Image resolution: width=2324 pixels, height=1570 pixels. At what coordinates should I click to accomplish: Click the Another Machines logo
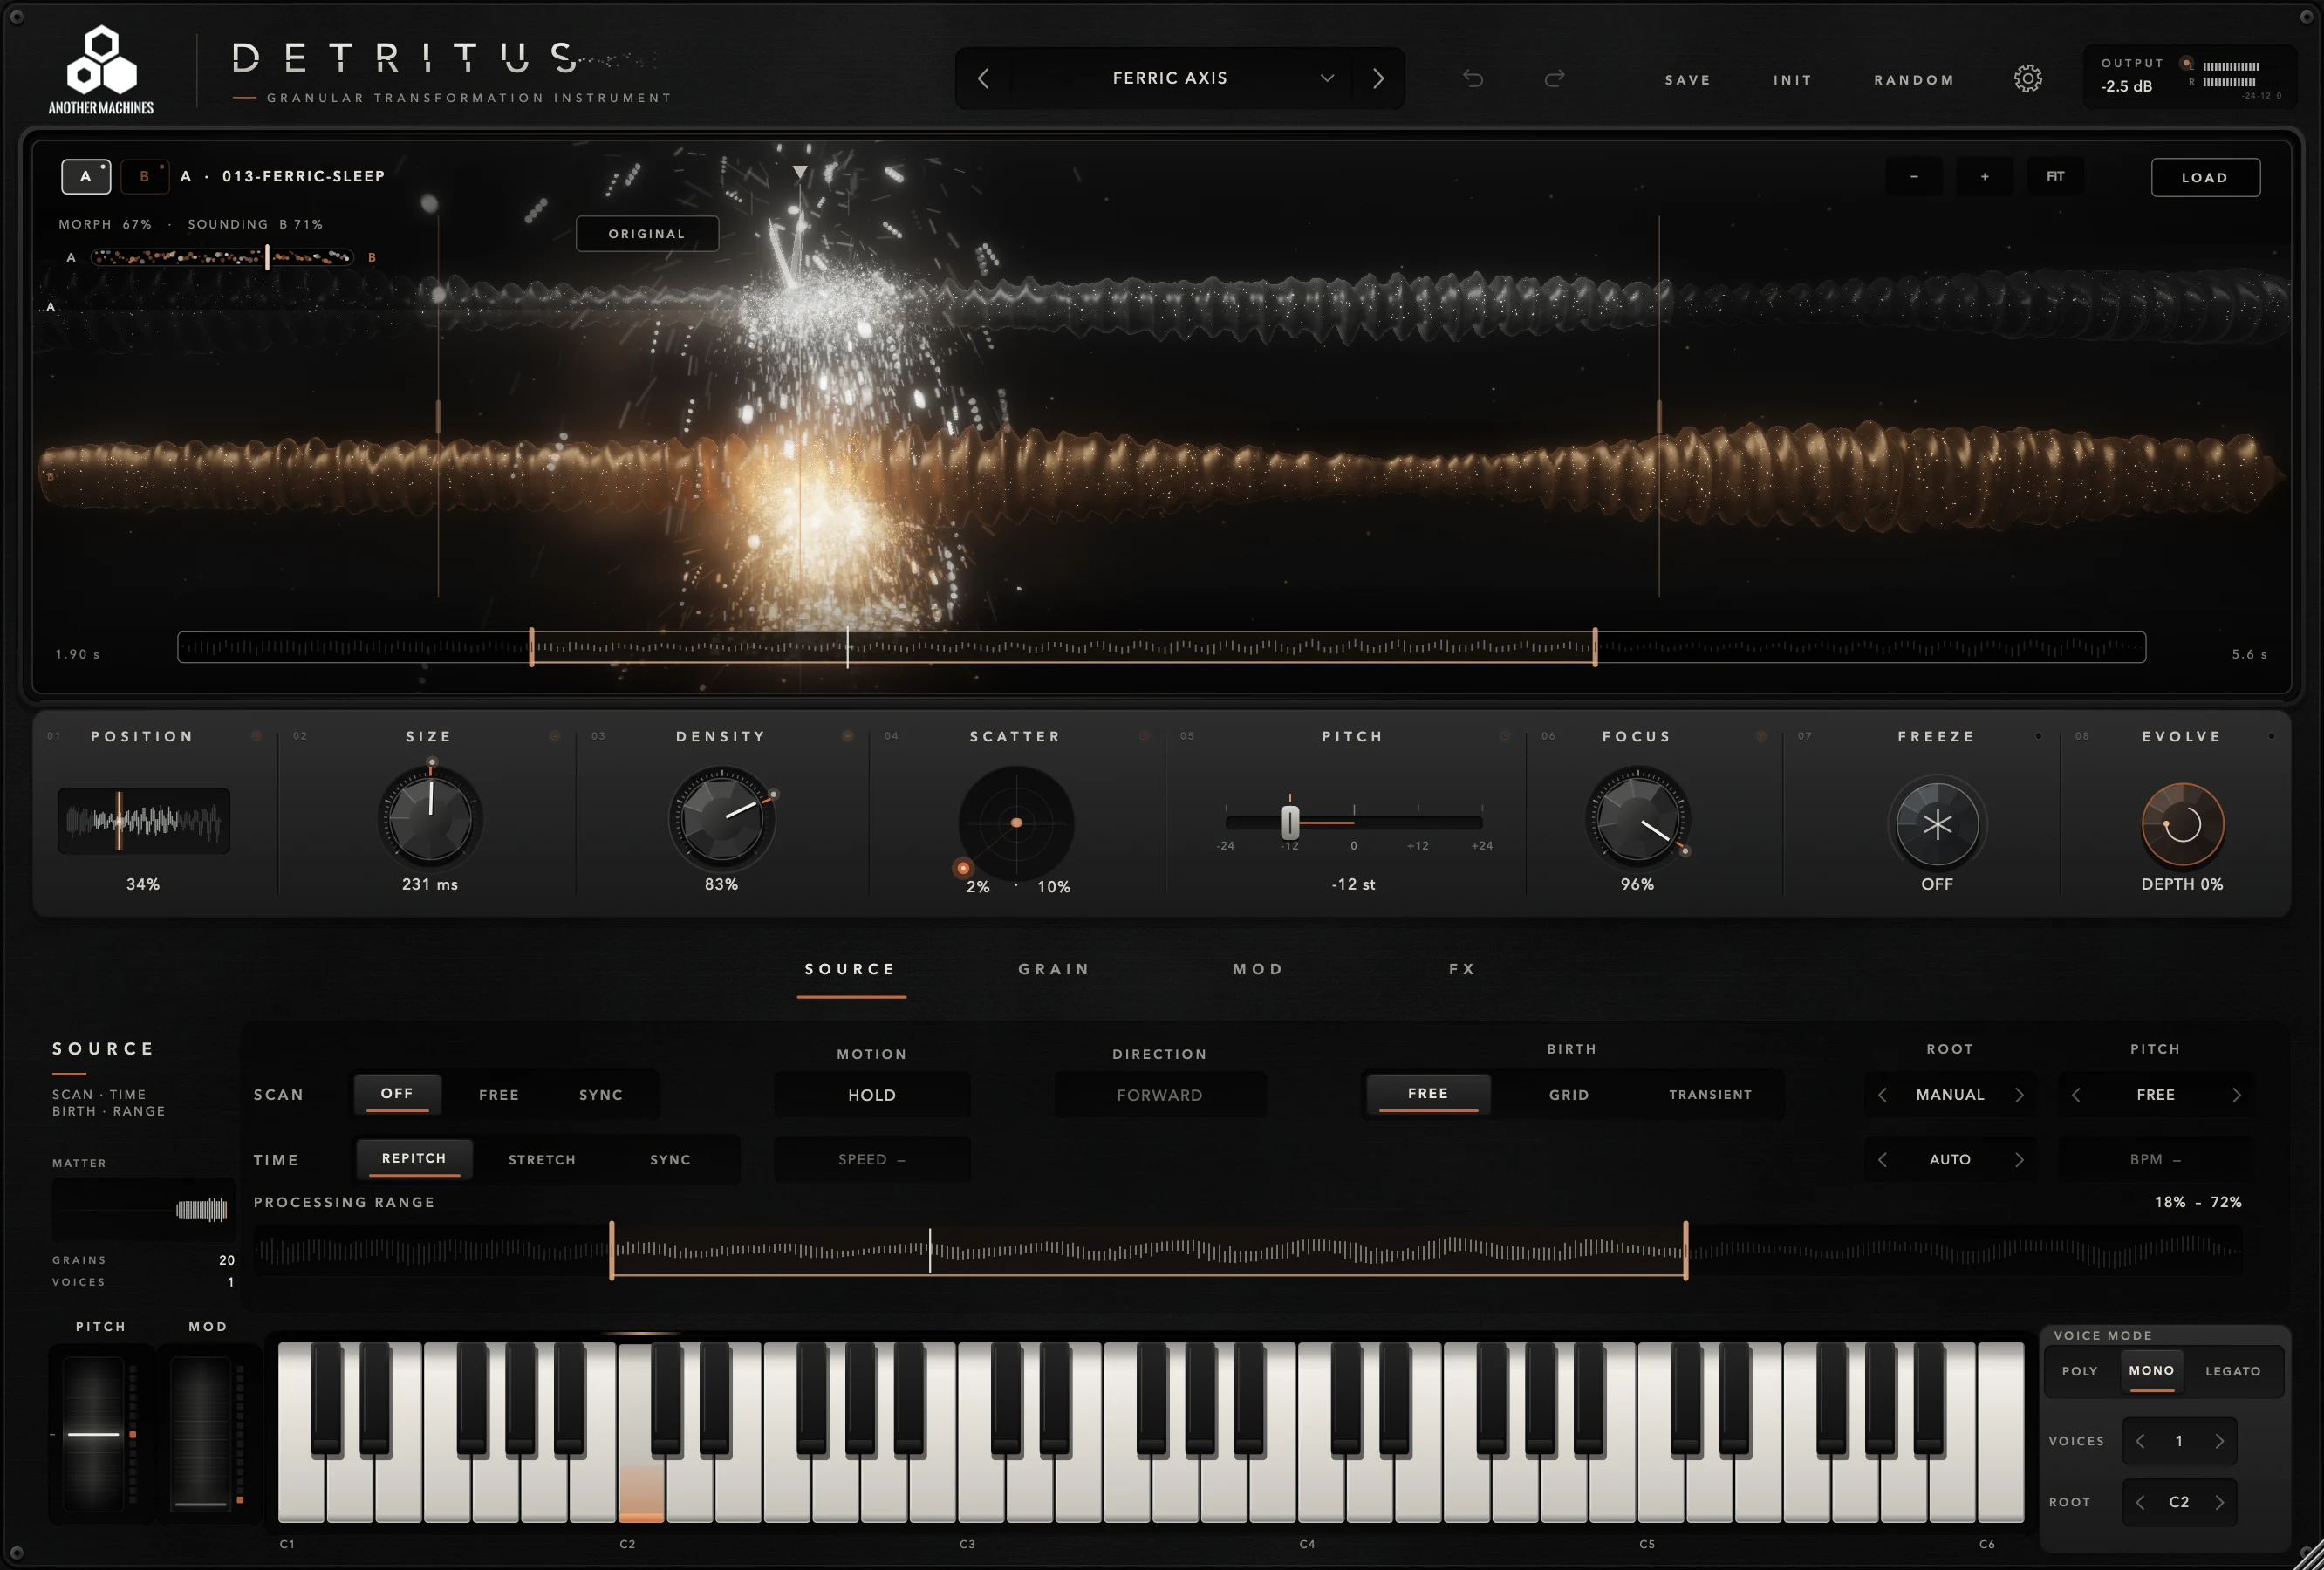click(x=101, y=70)
